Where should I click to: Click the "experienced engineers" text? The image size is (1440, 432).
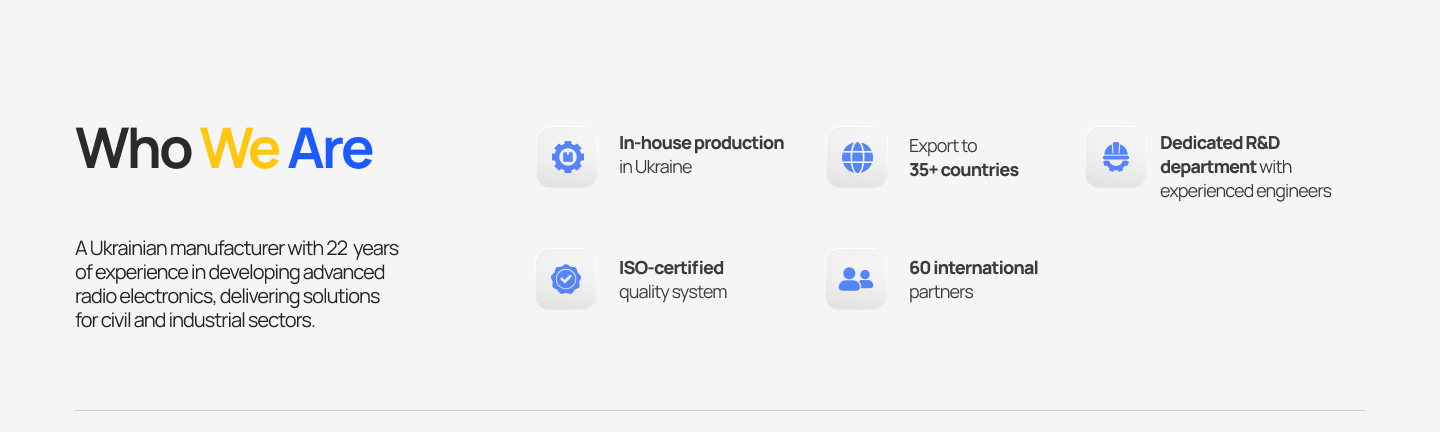click(x=1245, y=191)
